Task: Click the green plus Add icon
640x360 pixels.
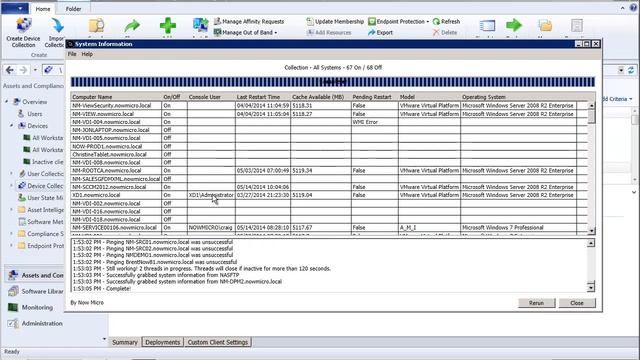Action: pos(168,25)
